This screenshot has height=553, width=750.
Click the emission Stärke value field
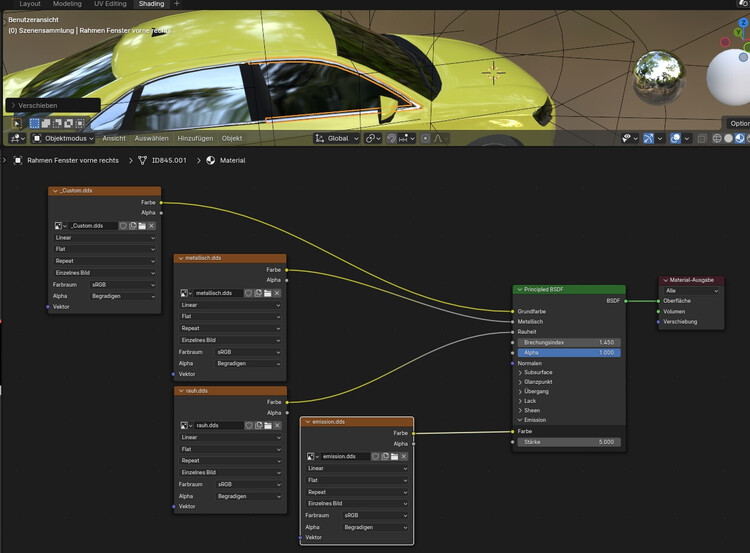point(569,441)
